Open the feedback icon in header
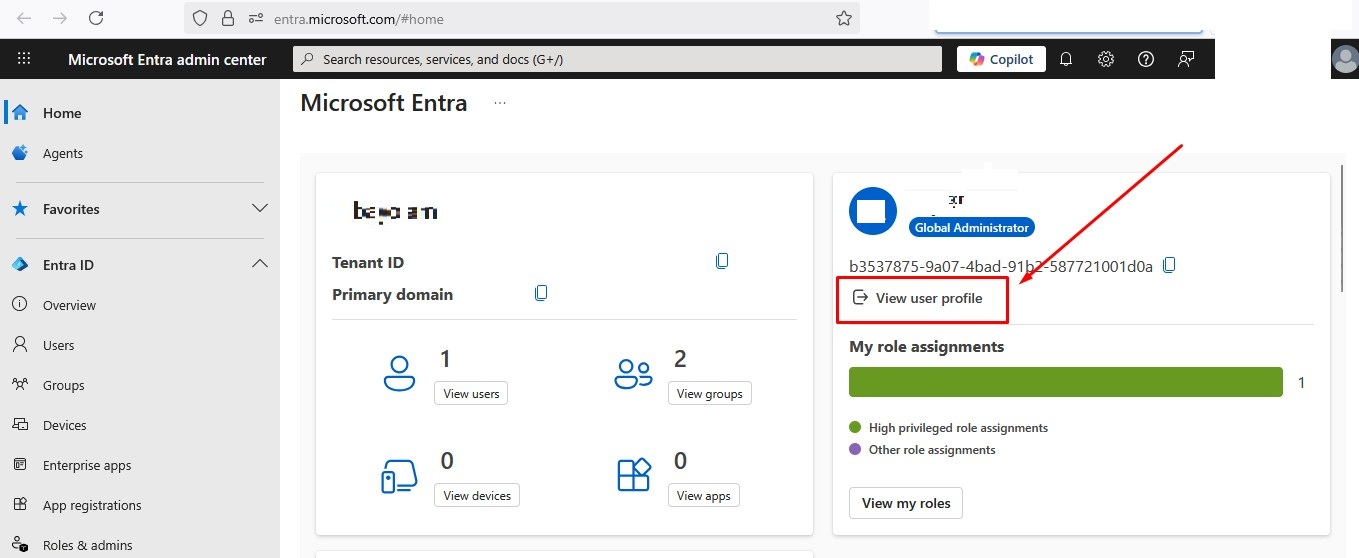The image size is (1359, 558). (1186, 59)
